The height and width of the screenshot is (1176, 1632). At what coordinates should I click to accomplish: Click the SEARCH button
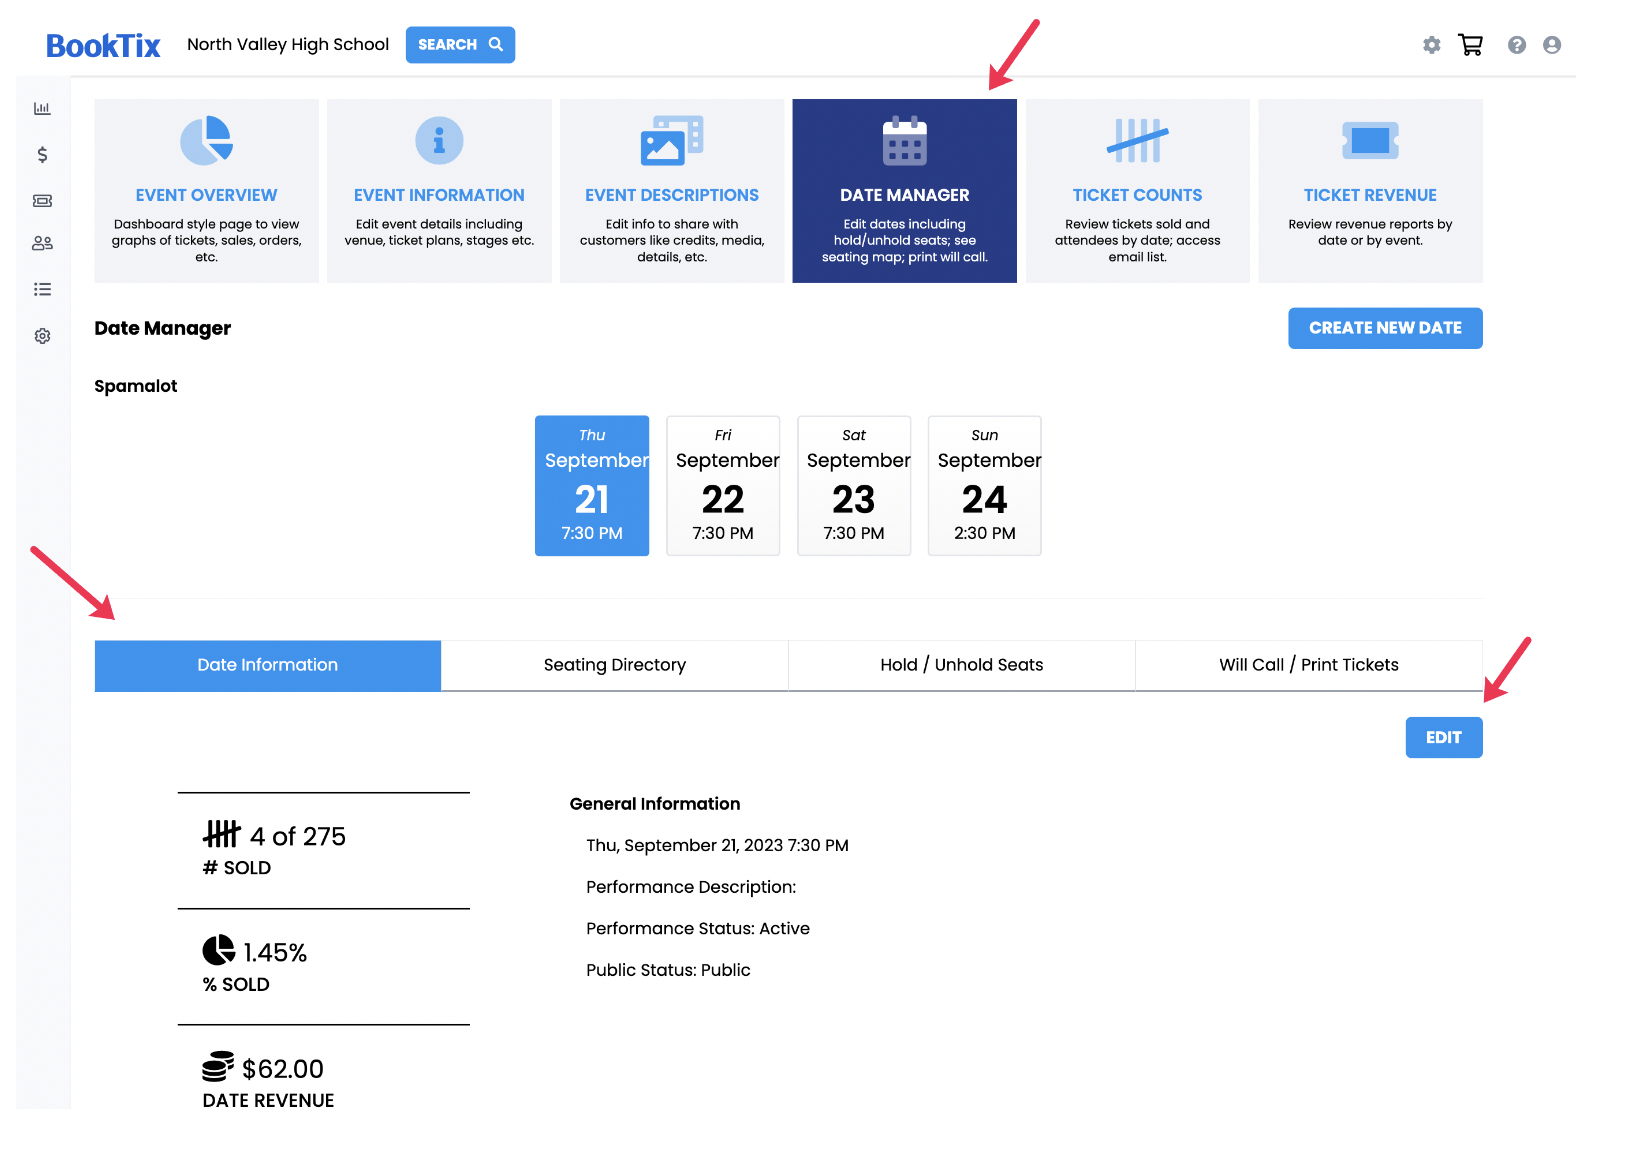460,45
